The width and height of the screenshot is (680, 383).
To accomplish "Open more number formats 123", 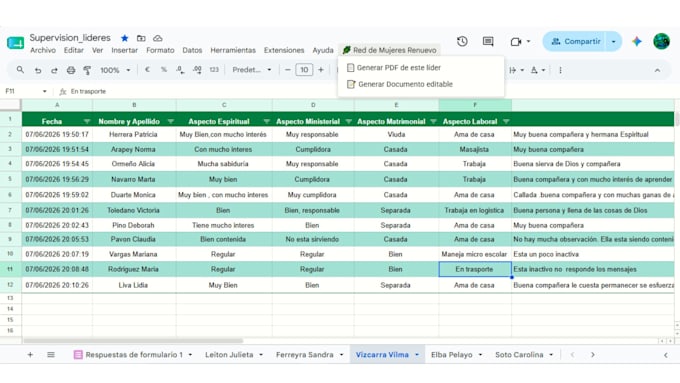I will click(x=214, y=69).
